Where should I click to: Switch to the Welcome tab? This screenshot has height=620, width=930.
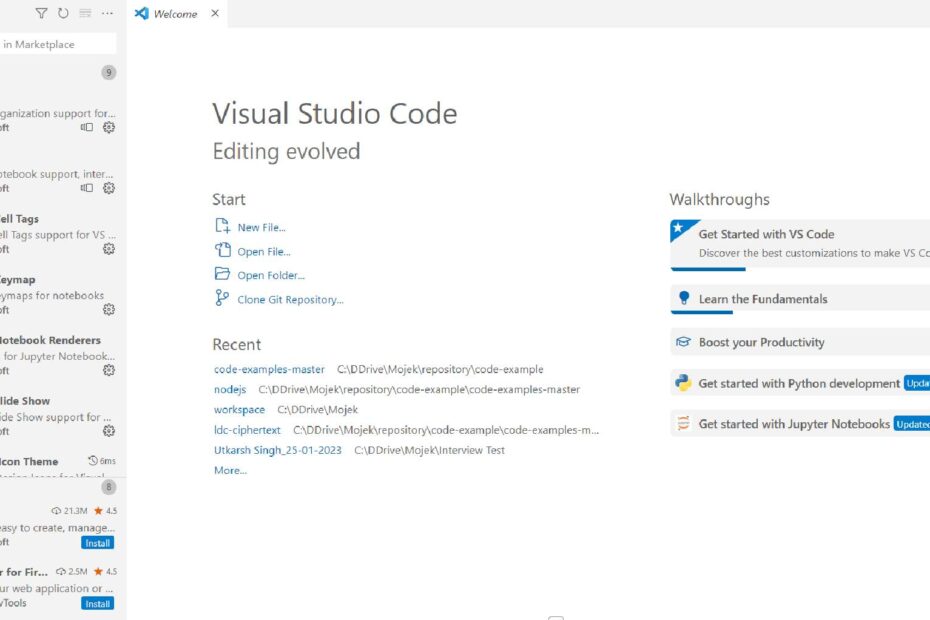click(x=174, y=14)
